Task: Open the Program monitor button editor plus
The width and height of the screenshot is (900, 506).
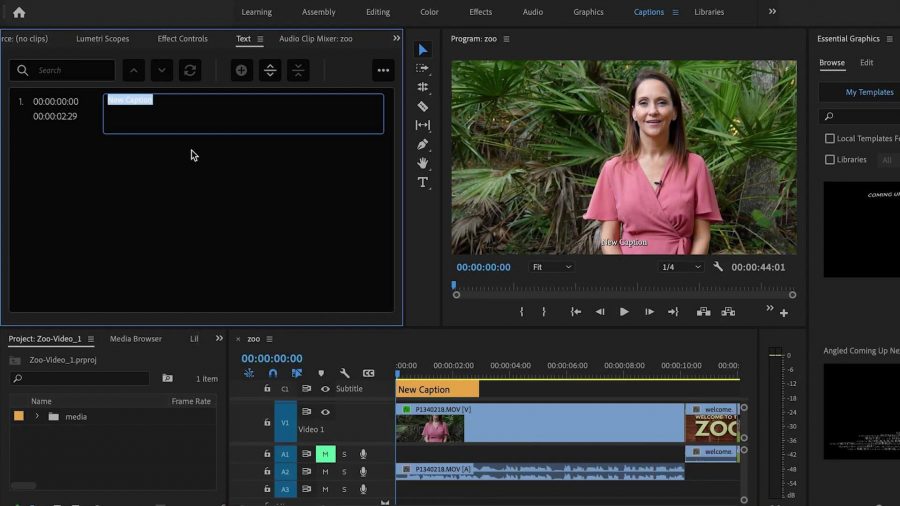Action: tap(783, 313)
